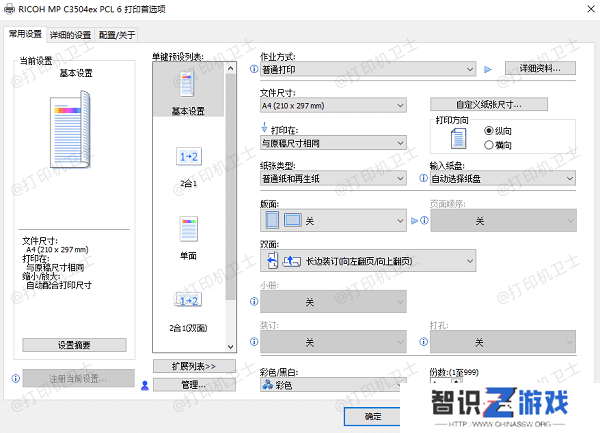
Task: Click info icon beside 注册当前设置 button
Action: (15, 378)
